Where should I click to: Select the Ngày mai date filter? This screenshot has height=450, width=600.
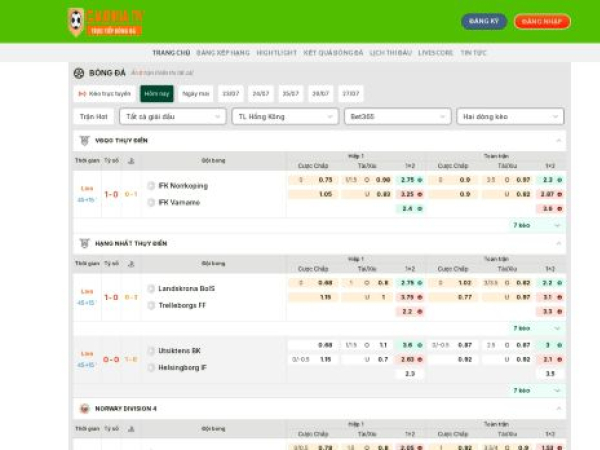[196, 94]
